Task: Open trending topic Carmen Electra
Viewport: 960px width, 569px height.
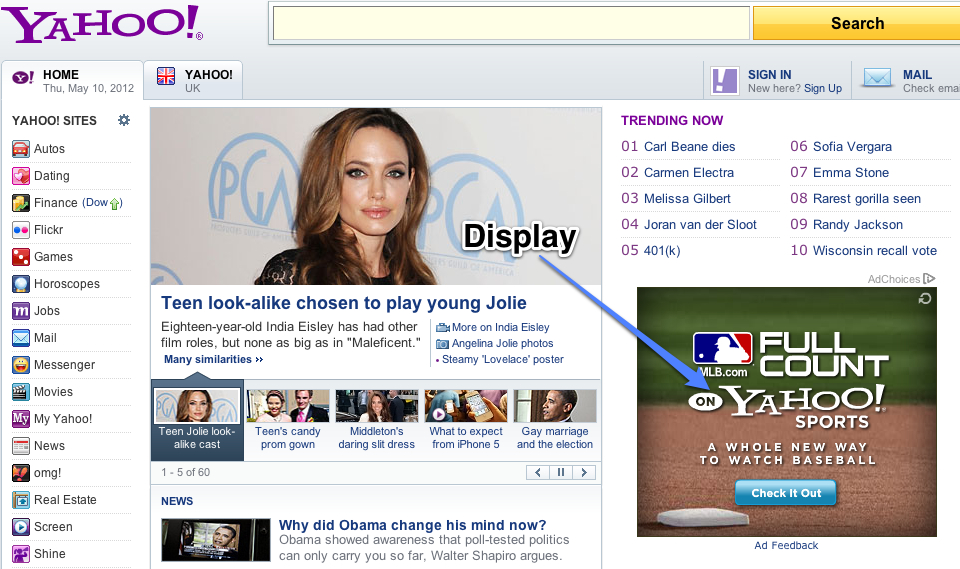Action: pyautogui.click(x=689, y=173)
